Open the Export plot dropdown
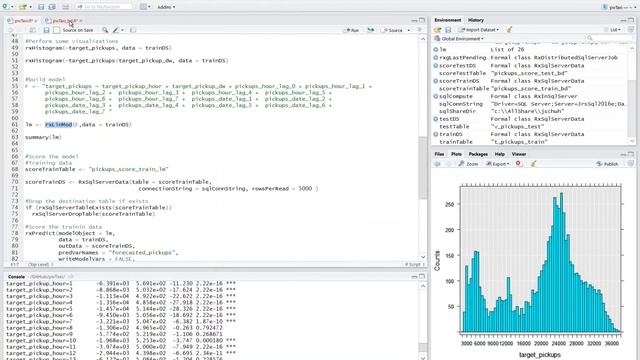 coord(497,164)
